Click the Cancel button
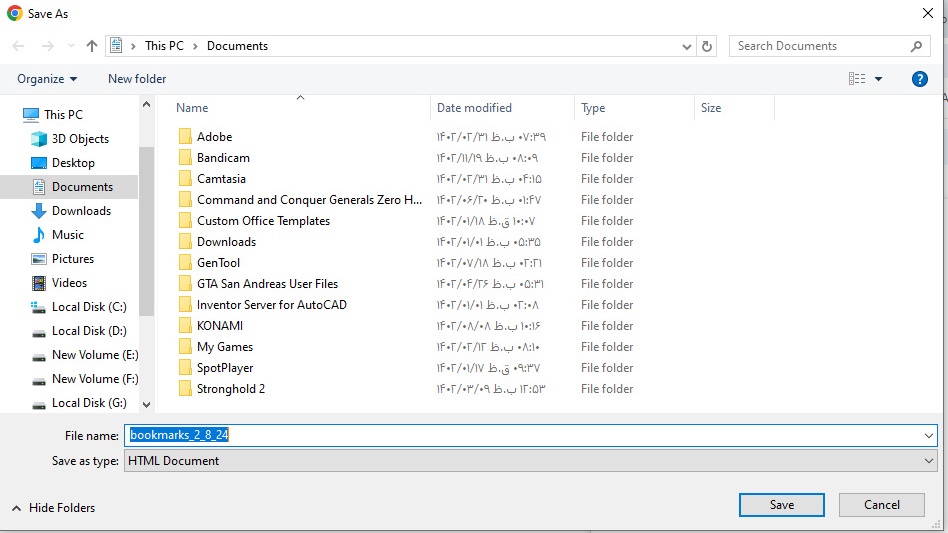This screenshot has width=948, height=533. tap(881, 505)
